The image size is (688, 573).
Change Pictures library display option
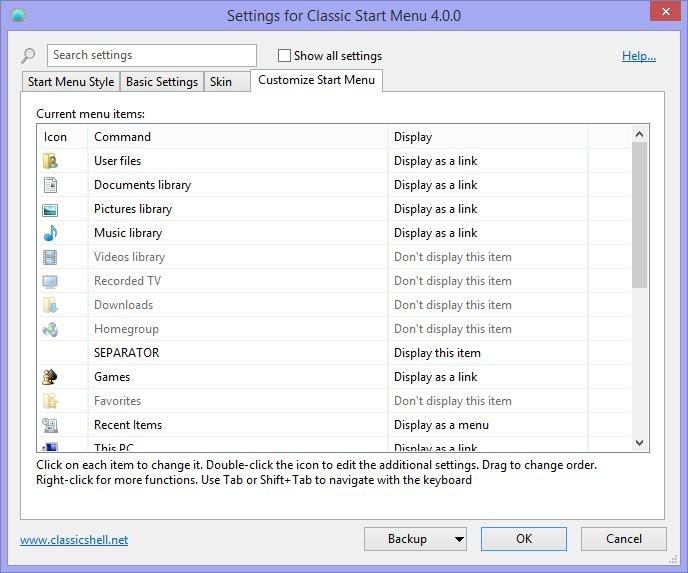[x=435, y=209]
